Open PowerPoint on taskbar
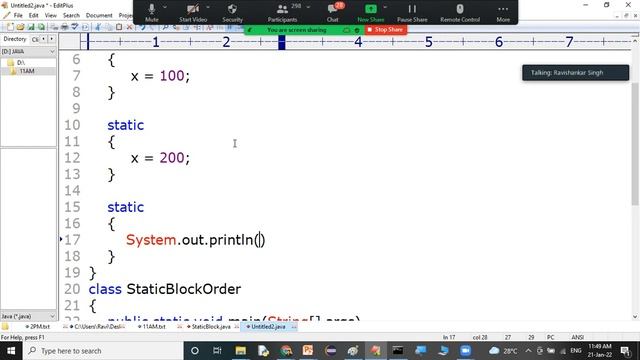 [x=308, y=351]
